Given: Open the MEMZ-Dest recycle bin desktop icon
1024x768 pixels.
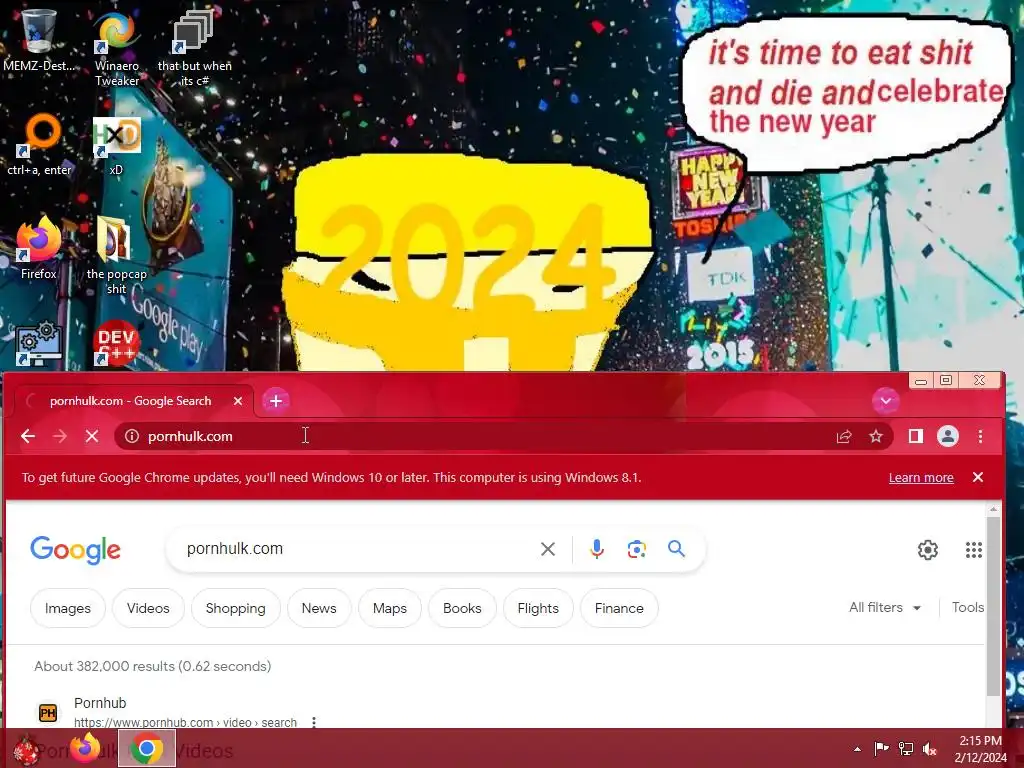Looking at the screenshot, I should click(x=39, y=39).
